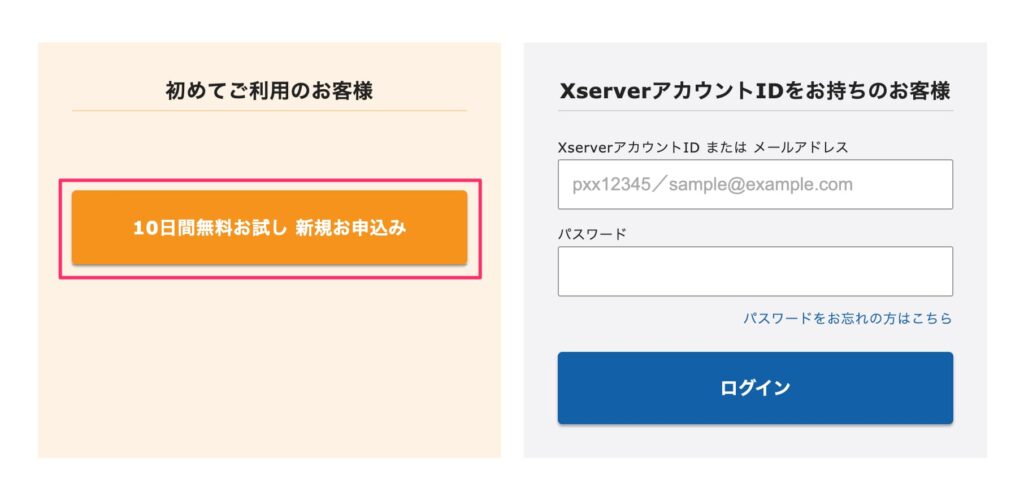Screen dimensions: 1024x501
Task: Click the divider line under 初めてご利用のお客様
Action: pyautogui.click(x=270, y=110)
